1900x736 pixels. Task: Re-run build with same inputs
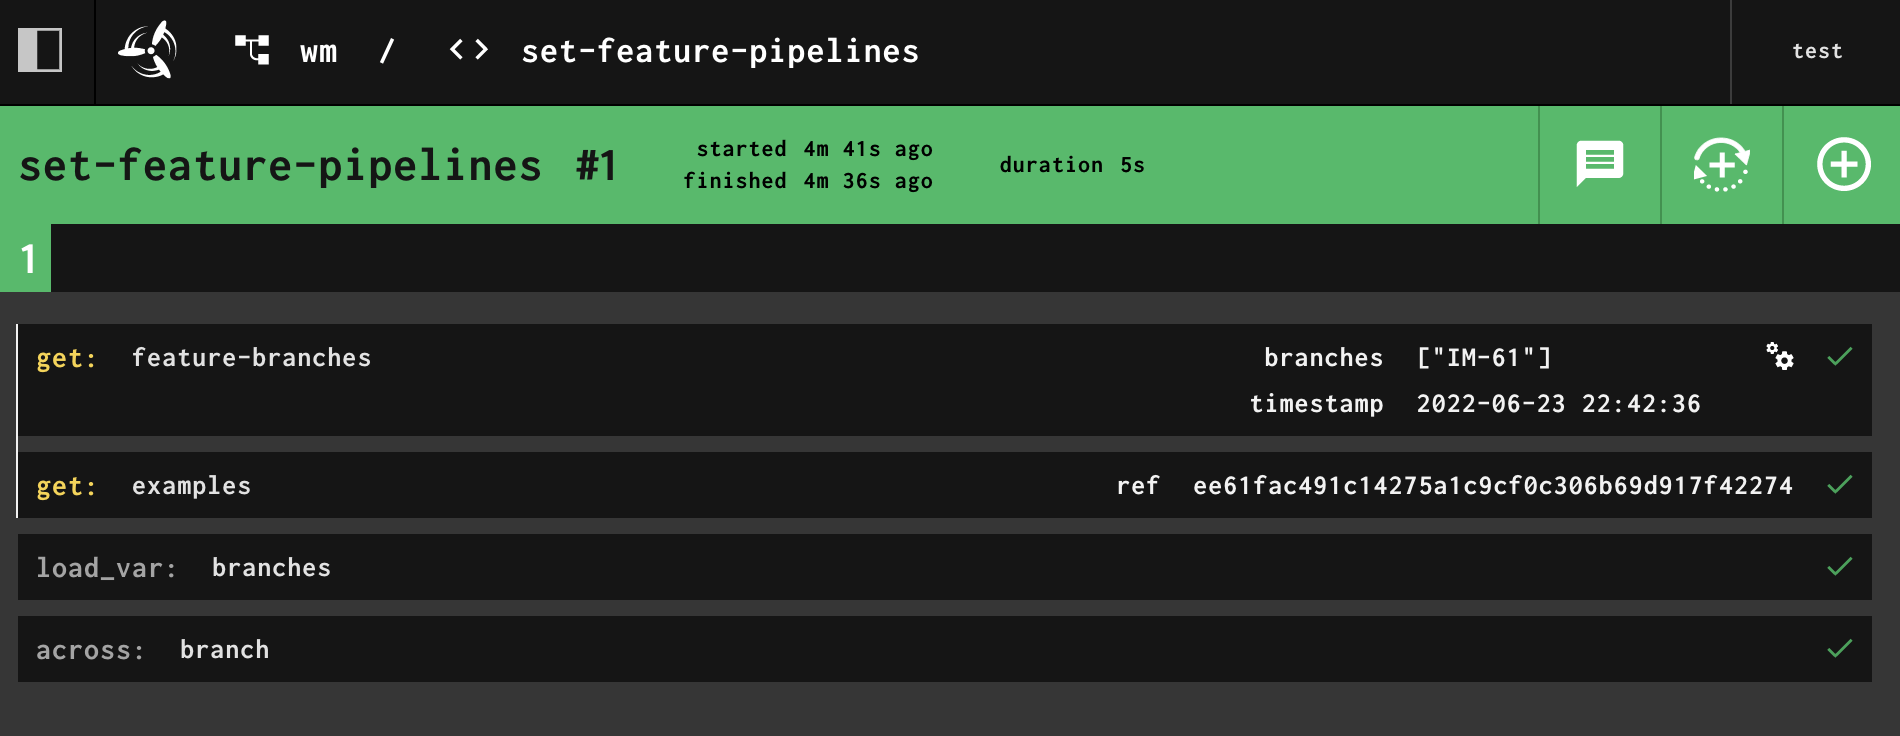coord(1721,165)
